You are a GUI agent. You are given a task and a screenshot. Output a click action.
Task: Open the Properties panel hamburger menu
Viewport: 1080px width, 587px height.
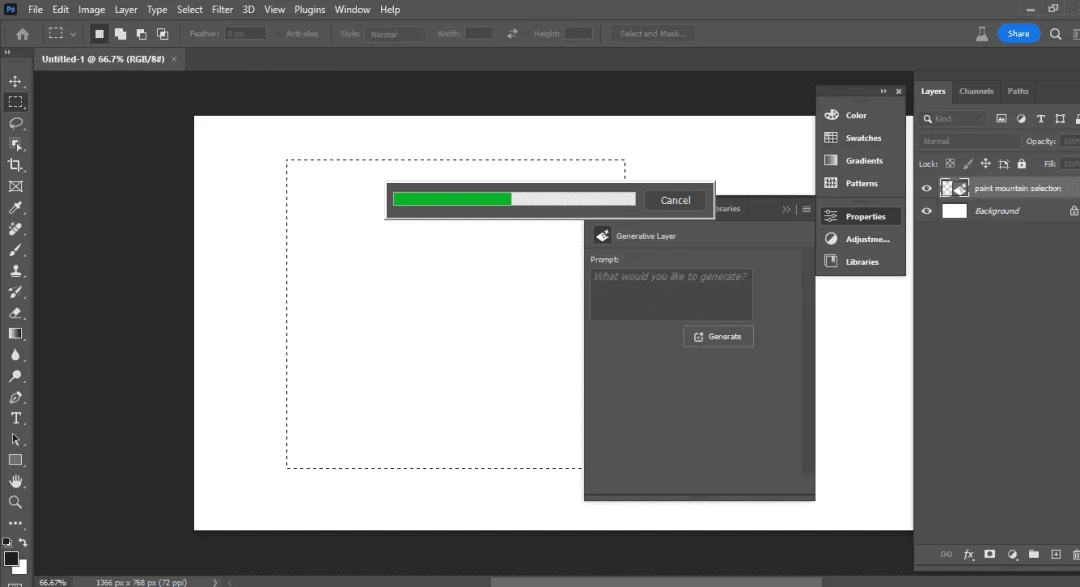(x=807, y=209)
